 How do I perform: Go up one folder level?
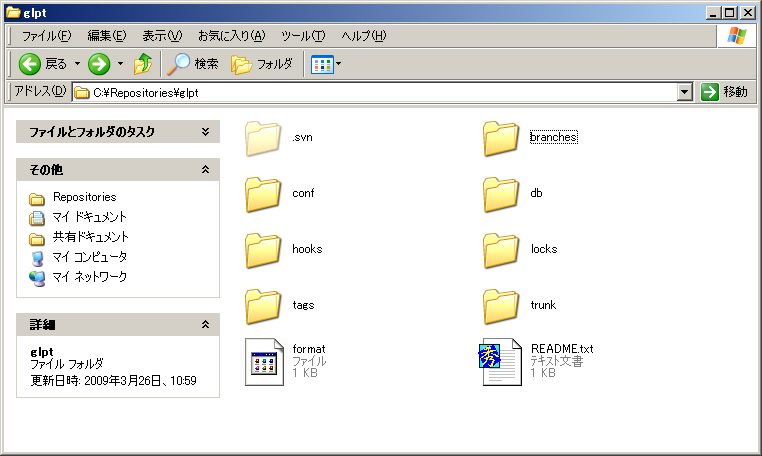[143, 64]
